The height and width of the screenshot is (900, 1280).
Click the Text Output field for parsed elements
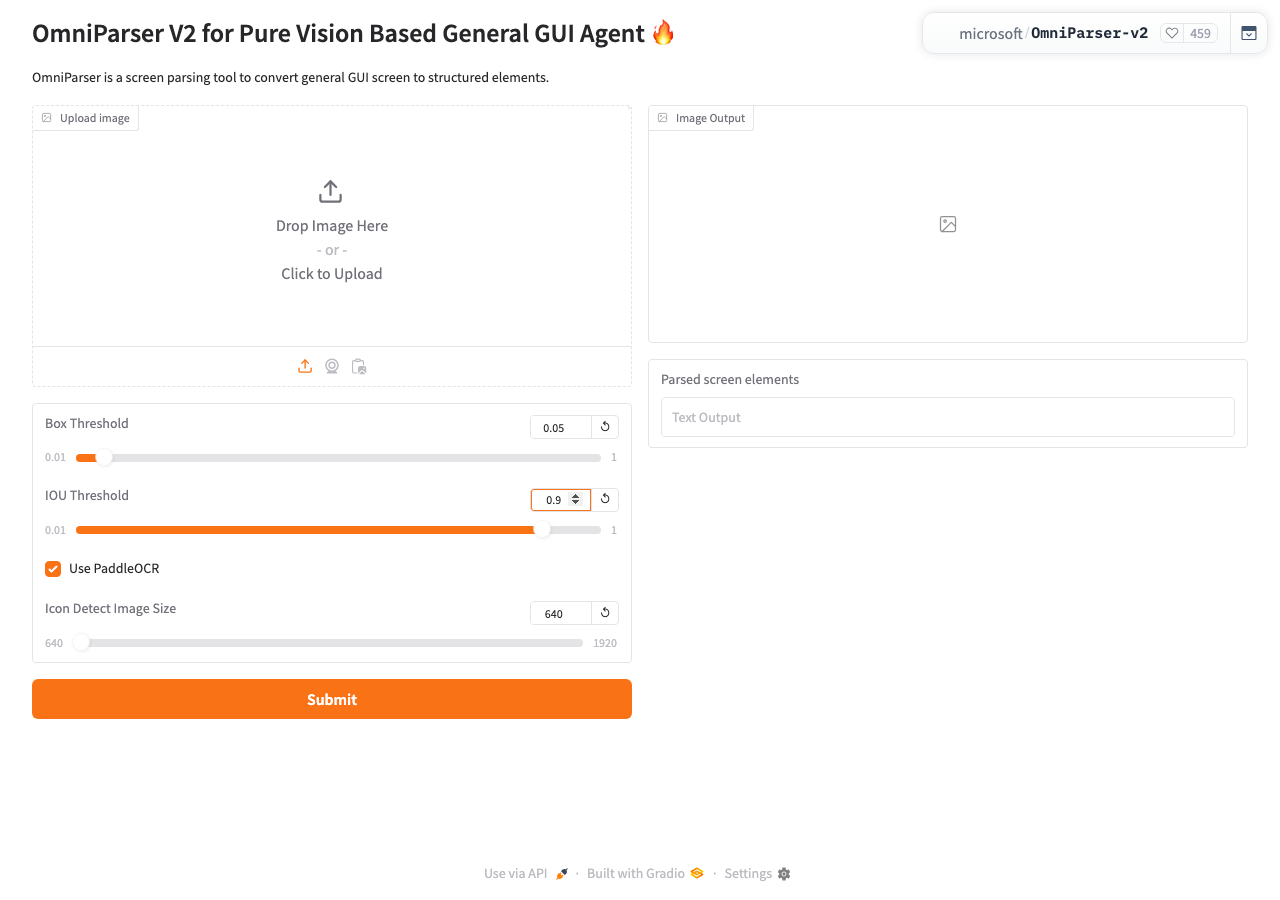pos(948,417)
